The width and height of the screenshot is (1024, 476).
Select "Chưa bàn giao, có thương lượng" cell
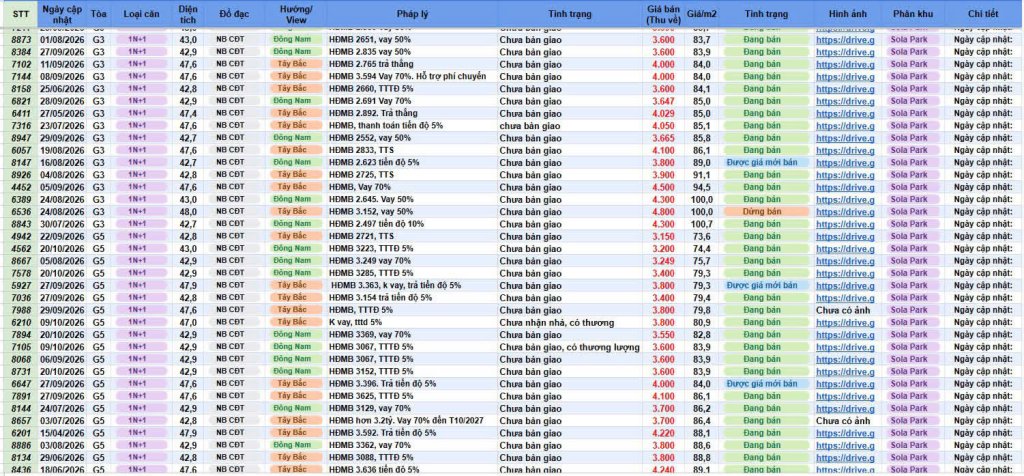(570, 347)
